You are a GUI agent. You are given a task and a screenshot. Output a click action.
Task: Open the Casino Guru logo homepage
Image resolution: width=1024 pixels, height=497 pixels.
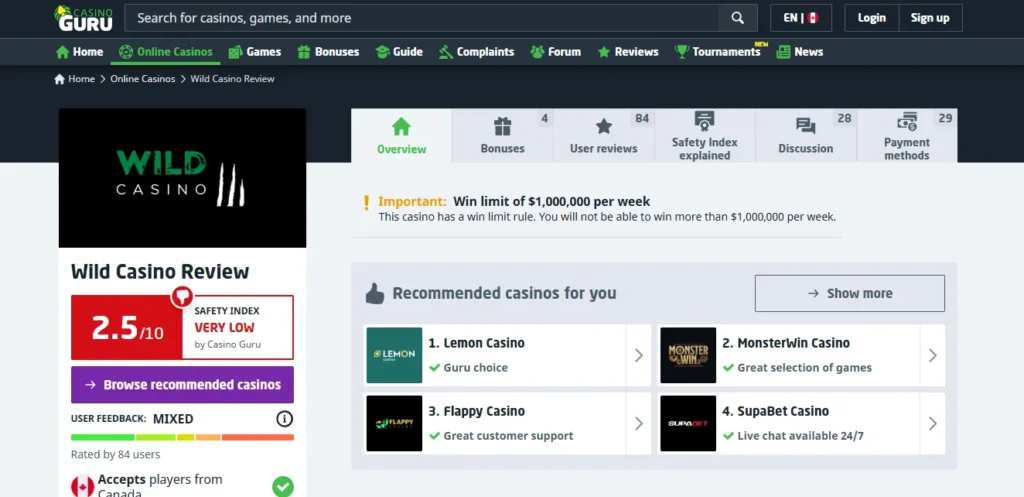tap(83, 18)
